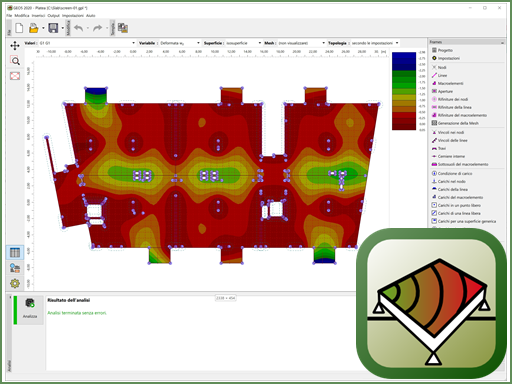This screenshot has height=384, width=512.
Task: Select Generazione della Mesh frame
Action: [x=458, y=123]
